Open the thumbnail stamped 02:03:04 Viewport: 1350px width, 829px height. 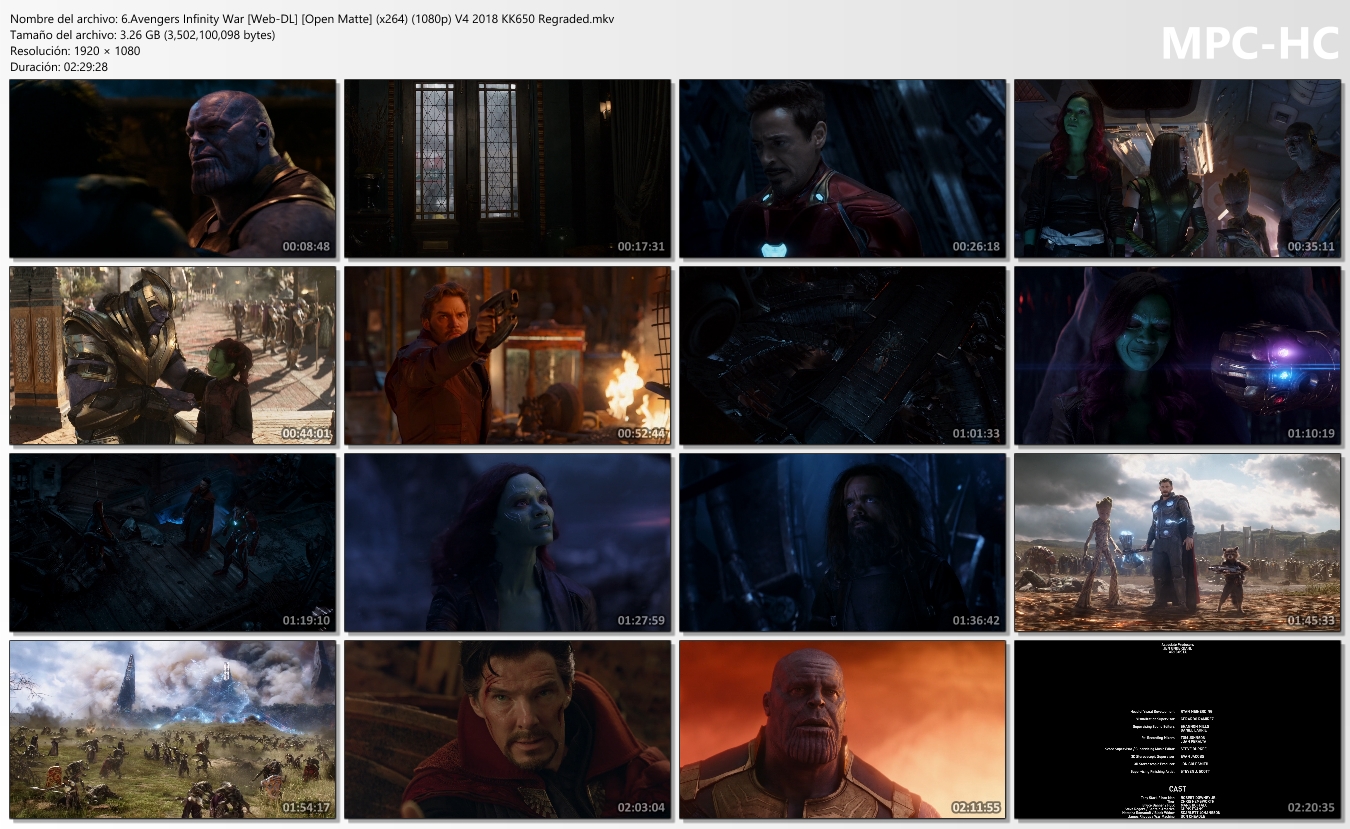[x=507, y=729]
